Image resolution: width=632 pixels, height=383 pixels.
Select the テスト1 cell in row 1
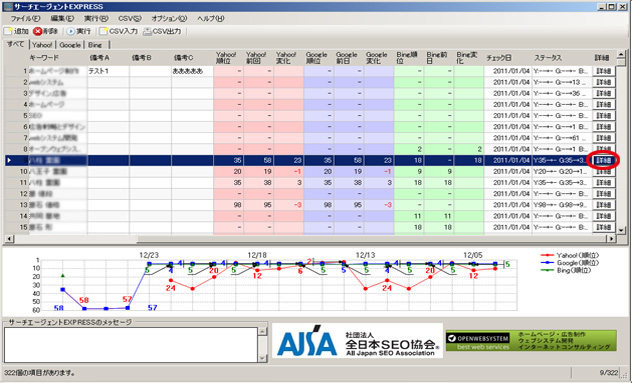(x=108, y=71)
